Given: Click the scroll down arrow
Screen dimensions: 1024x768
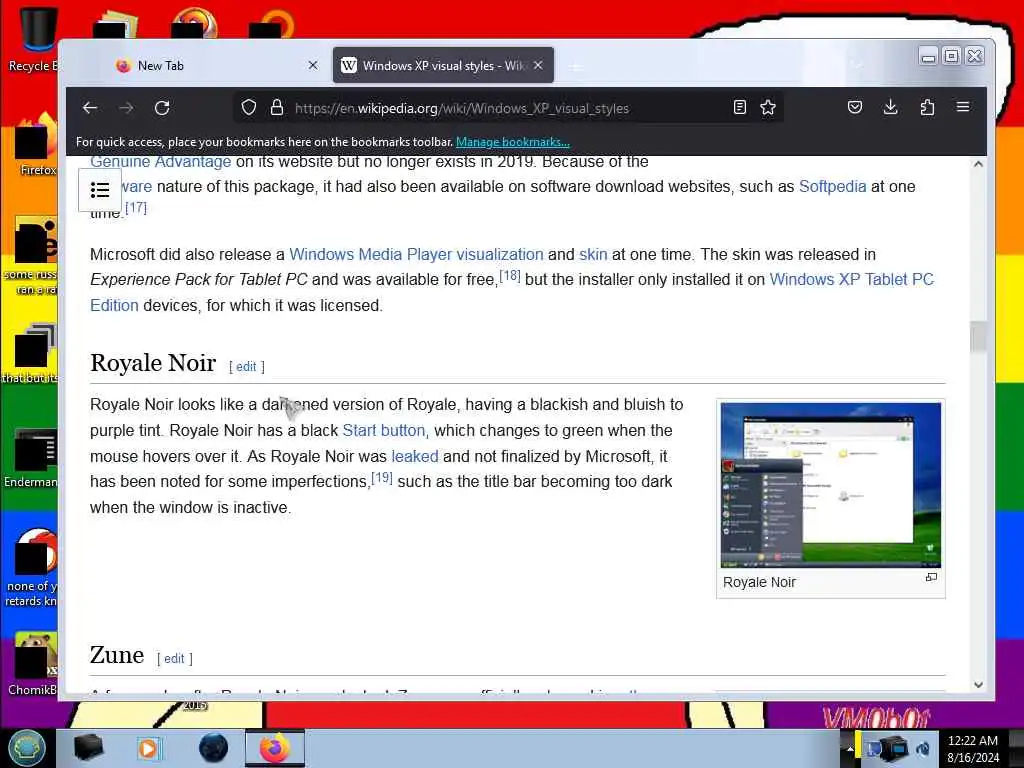Looking at the screenshot, I should point(978,685).
